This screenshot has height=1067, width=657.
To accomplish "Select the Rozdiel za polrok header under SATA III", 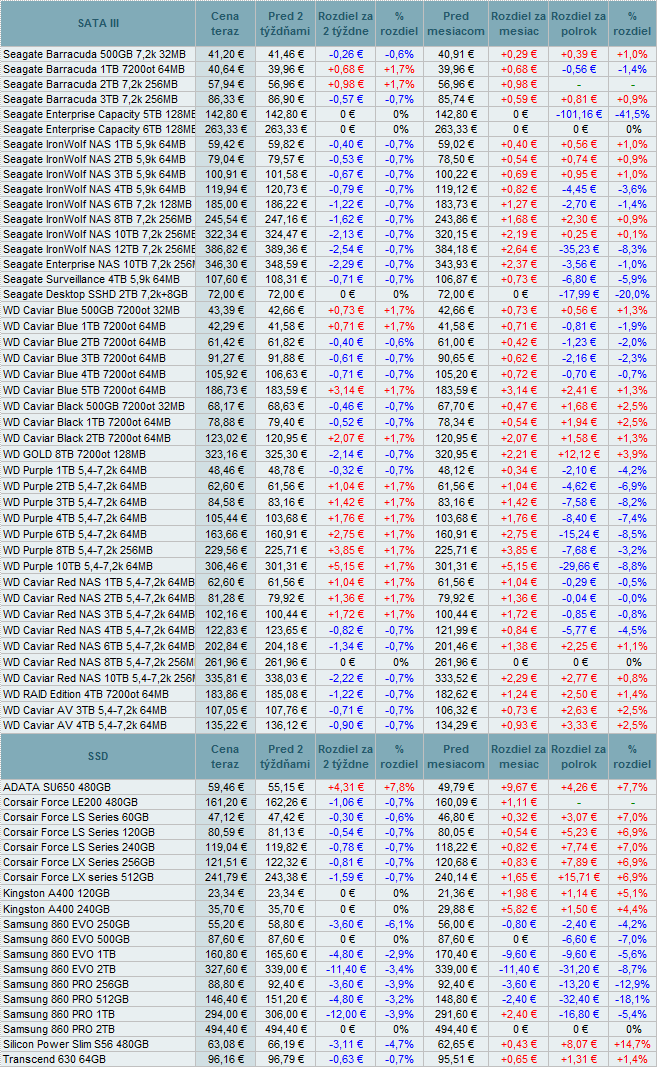I will (x=578, y=23).
